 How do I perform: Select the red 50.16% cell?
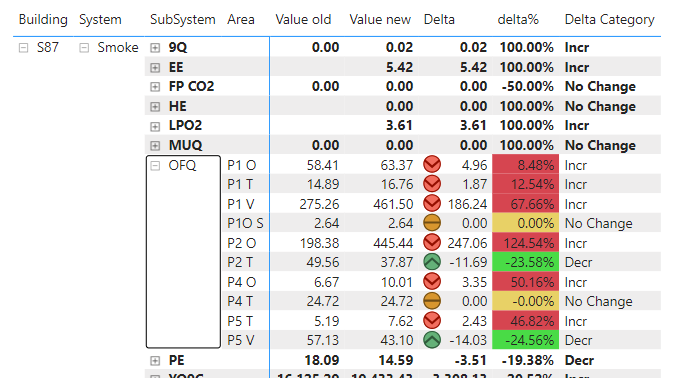tap(526, 282)
